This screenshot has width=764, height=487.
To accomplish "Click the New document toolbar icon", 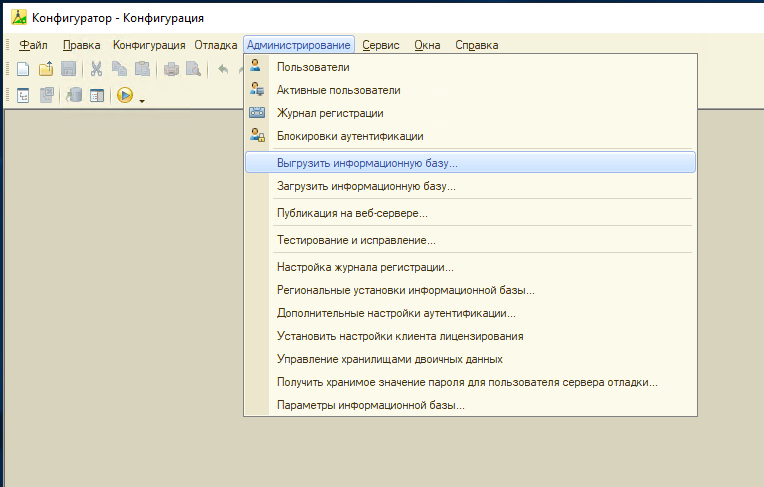I will pos(23,69).
